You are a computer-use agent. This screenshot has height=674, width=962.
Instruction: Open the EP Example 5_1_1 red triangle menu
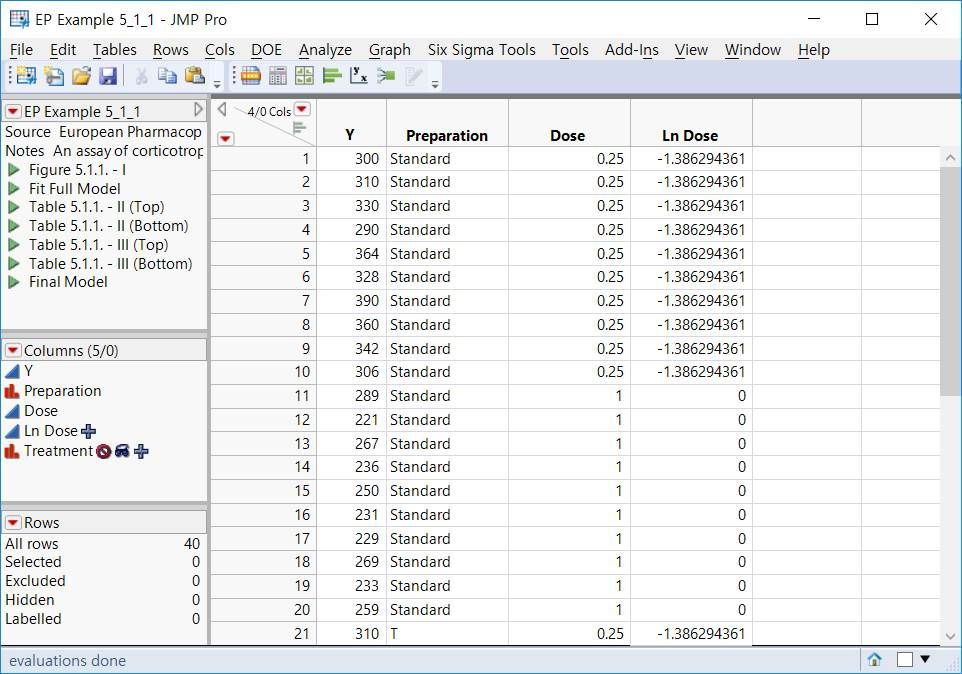(13, 111)
